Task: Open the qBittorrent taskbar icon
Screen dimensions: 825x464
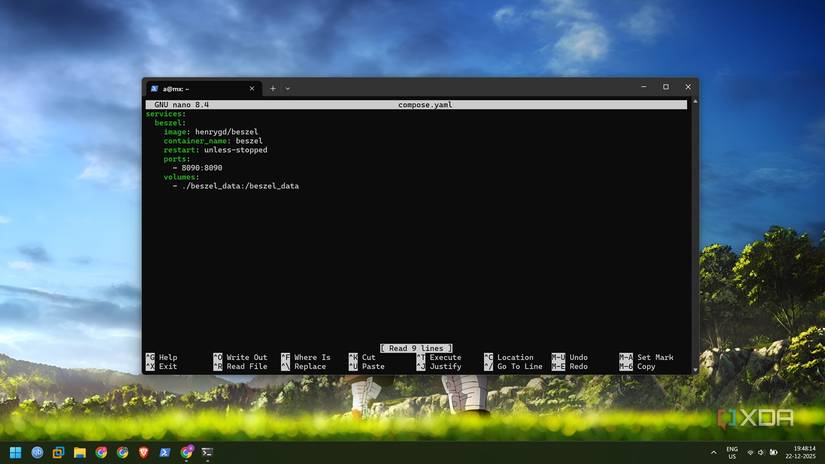Action: pos(37,452)
